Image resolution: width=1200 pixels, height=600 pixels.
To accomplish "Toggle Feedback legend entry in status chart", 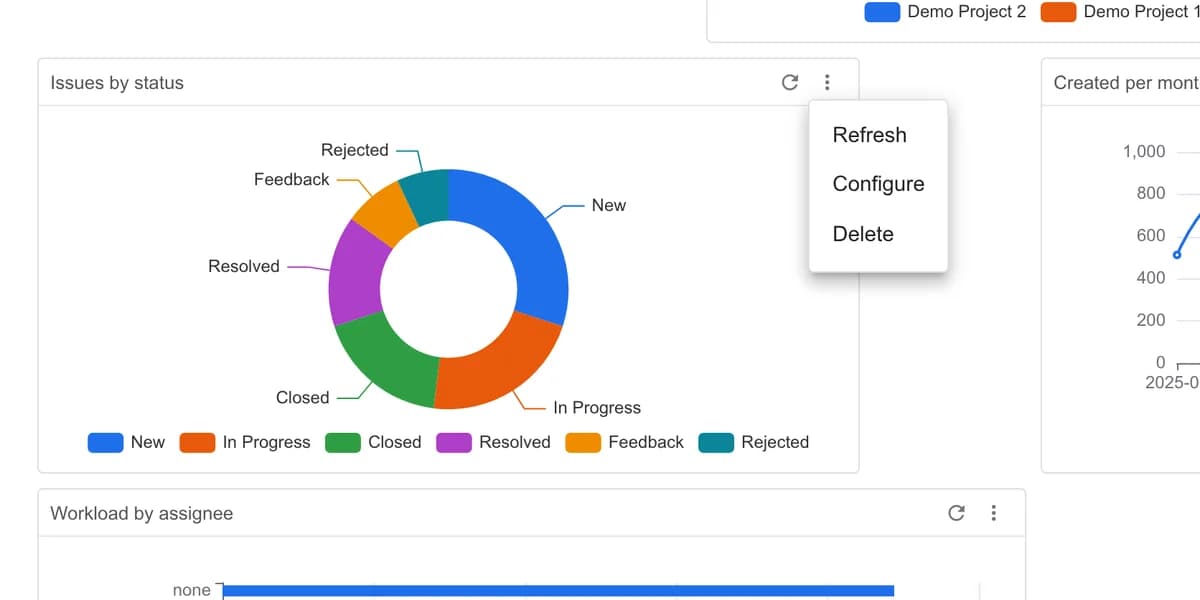I will (625, 442).
